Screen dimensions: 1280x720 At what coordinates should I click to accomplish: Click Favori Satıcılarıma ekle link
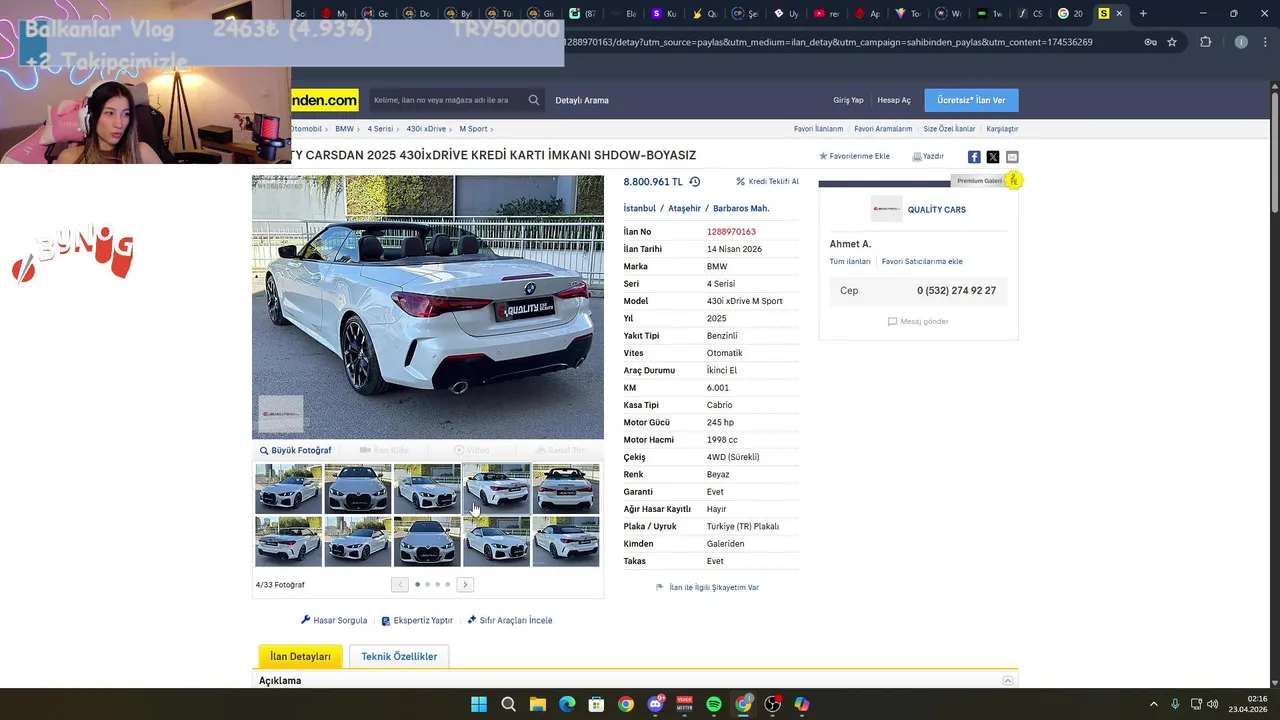click(x=922, y=262)
